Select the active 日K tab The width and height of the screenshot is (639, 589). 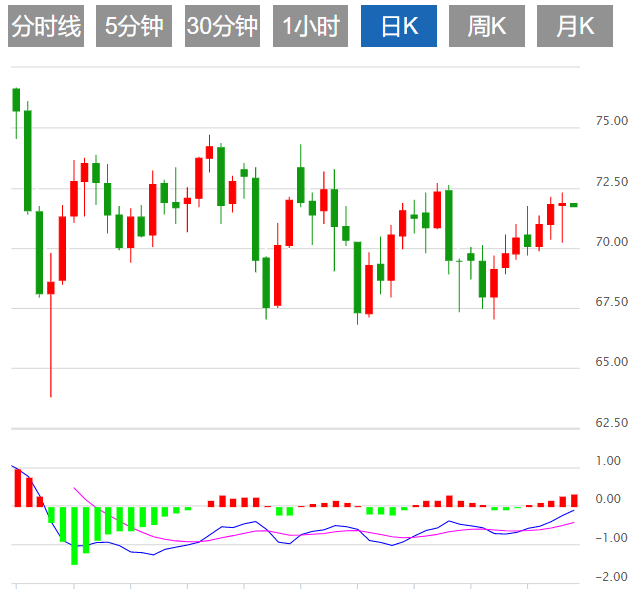coord(398,27)
